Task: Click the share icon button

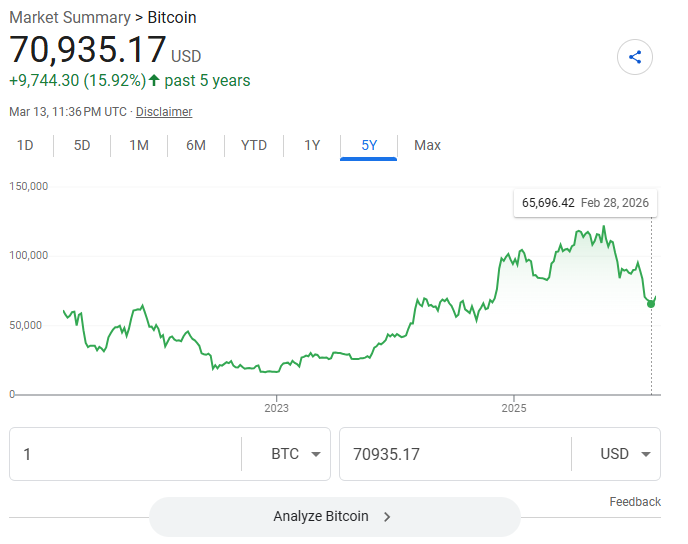Action: tap(635, 57)
